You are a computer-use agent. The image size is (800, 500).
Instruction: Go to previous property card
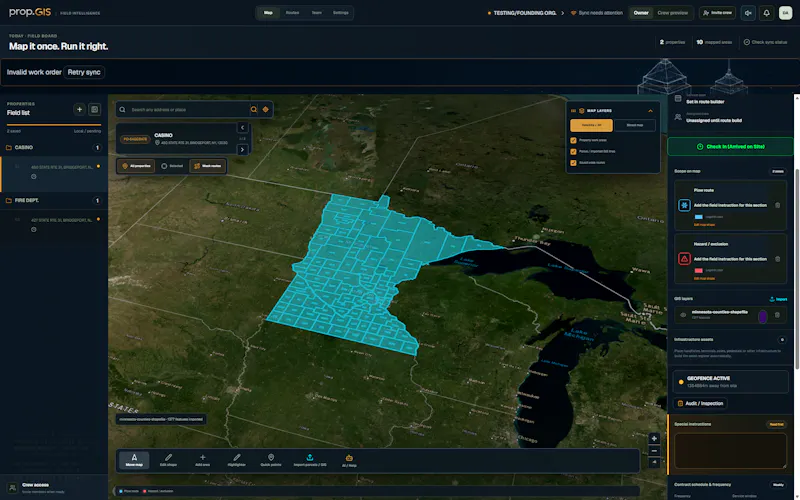pos(242,128)
